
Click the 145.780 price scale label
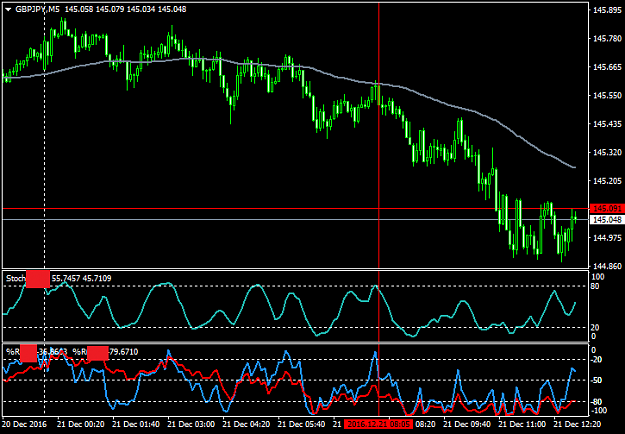(605, 39)
